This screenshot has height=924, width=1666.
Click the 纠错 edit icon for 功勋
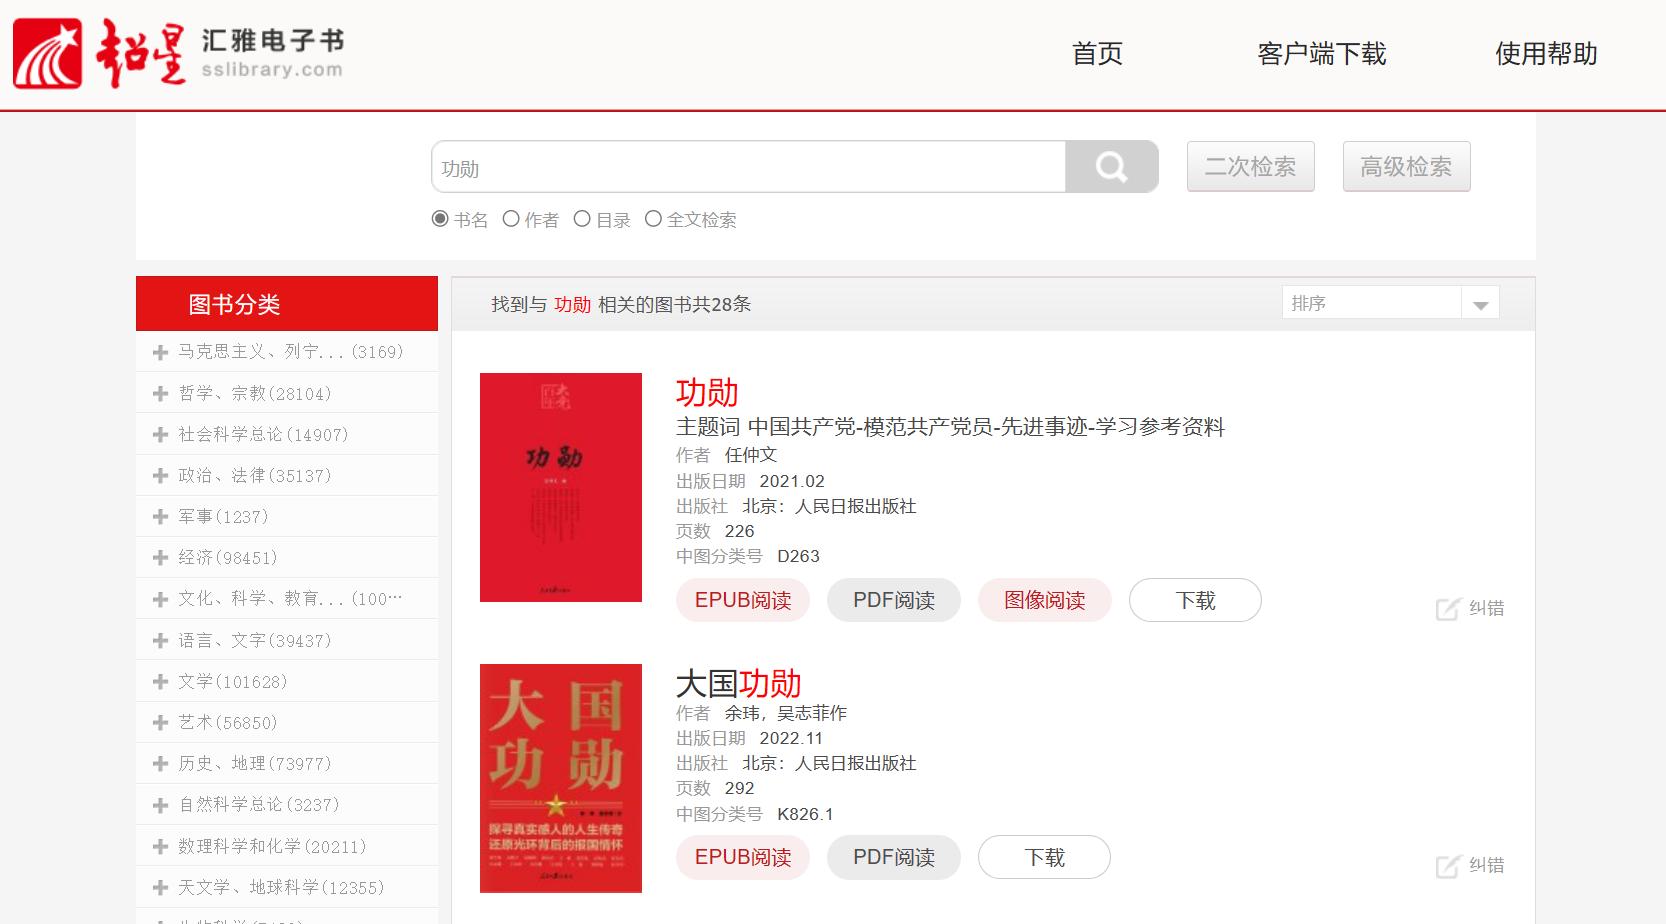tap(1447, 609)
